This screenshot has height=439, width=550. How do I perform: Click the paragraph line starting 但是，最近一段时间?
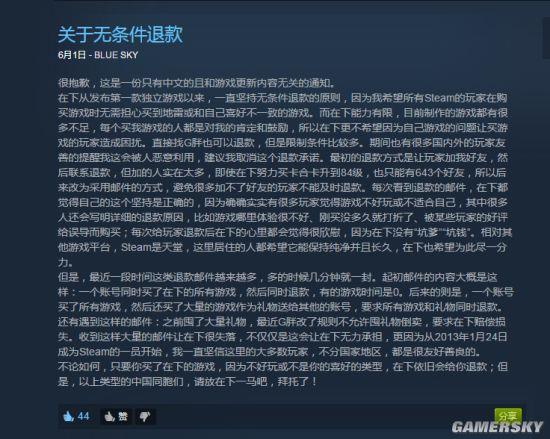(x=278, y=277)
